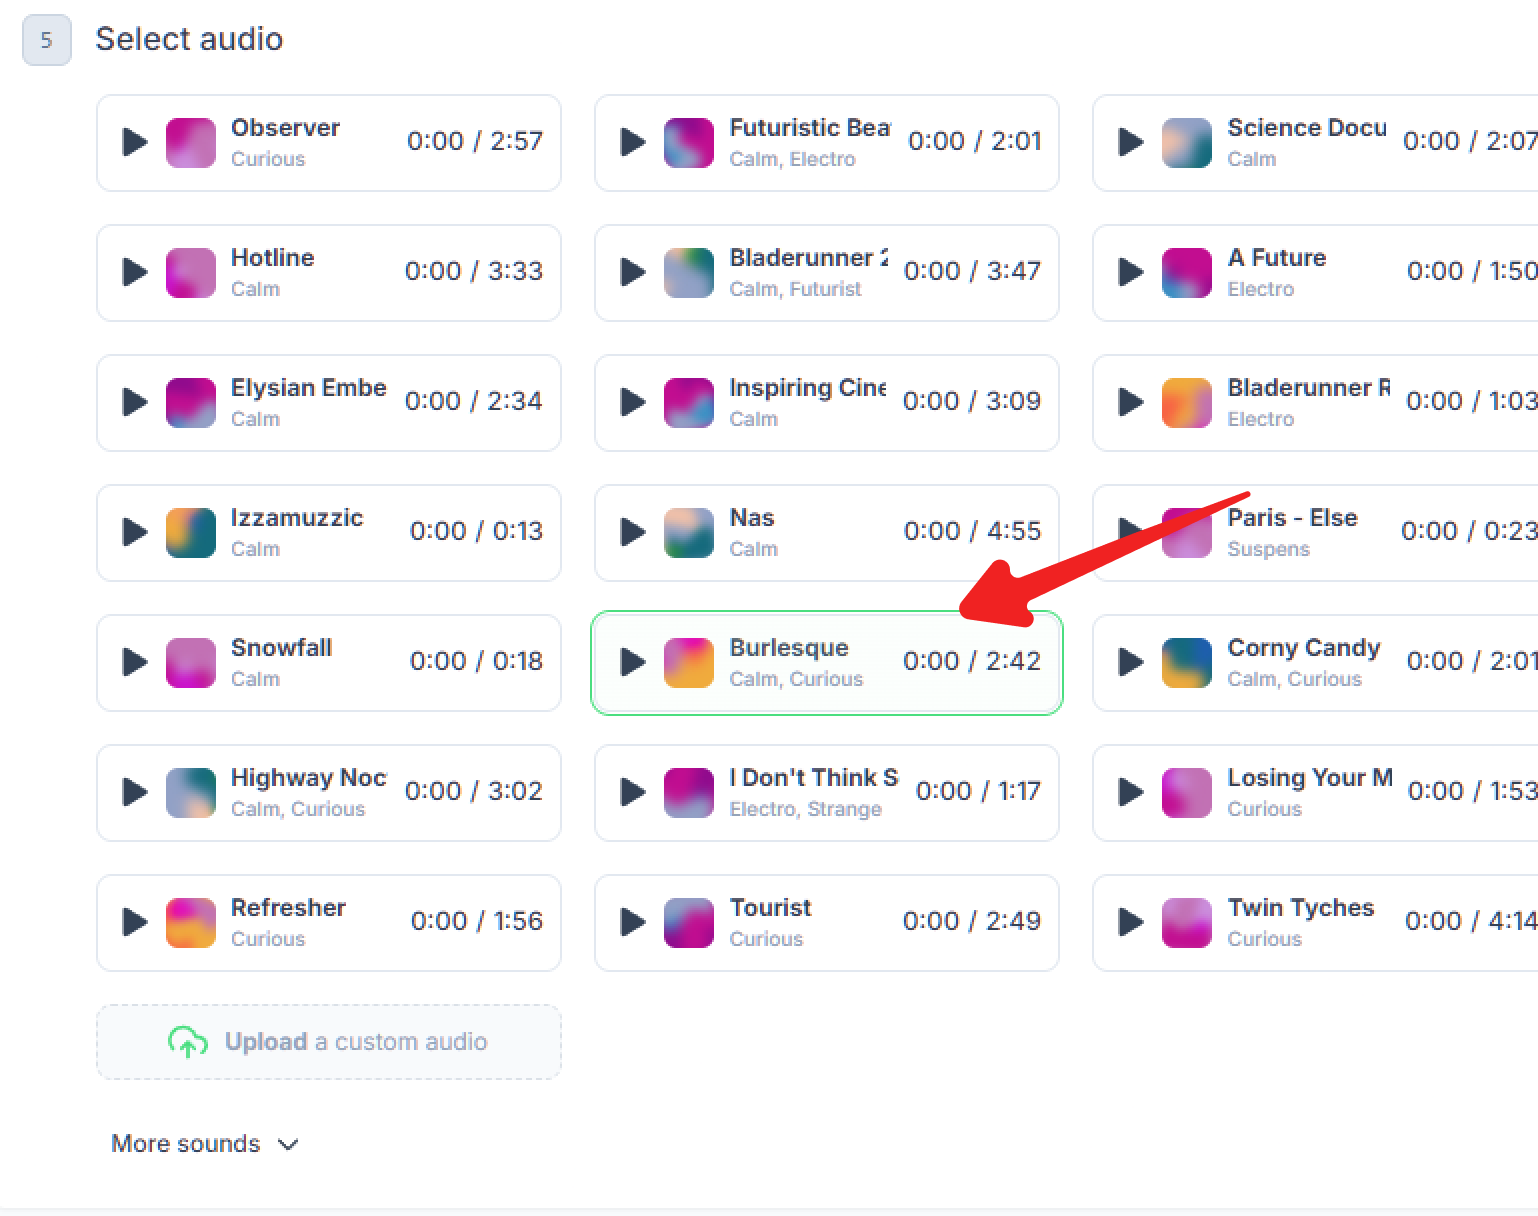Click the chevron next to More sounds
Screen dimensions: 1538x1216
[x=288, y=1145]
